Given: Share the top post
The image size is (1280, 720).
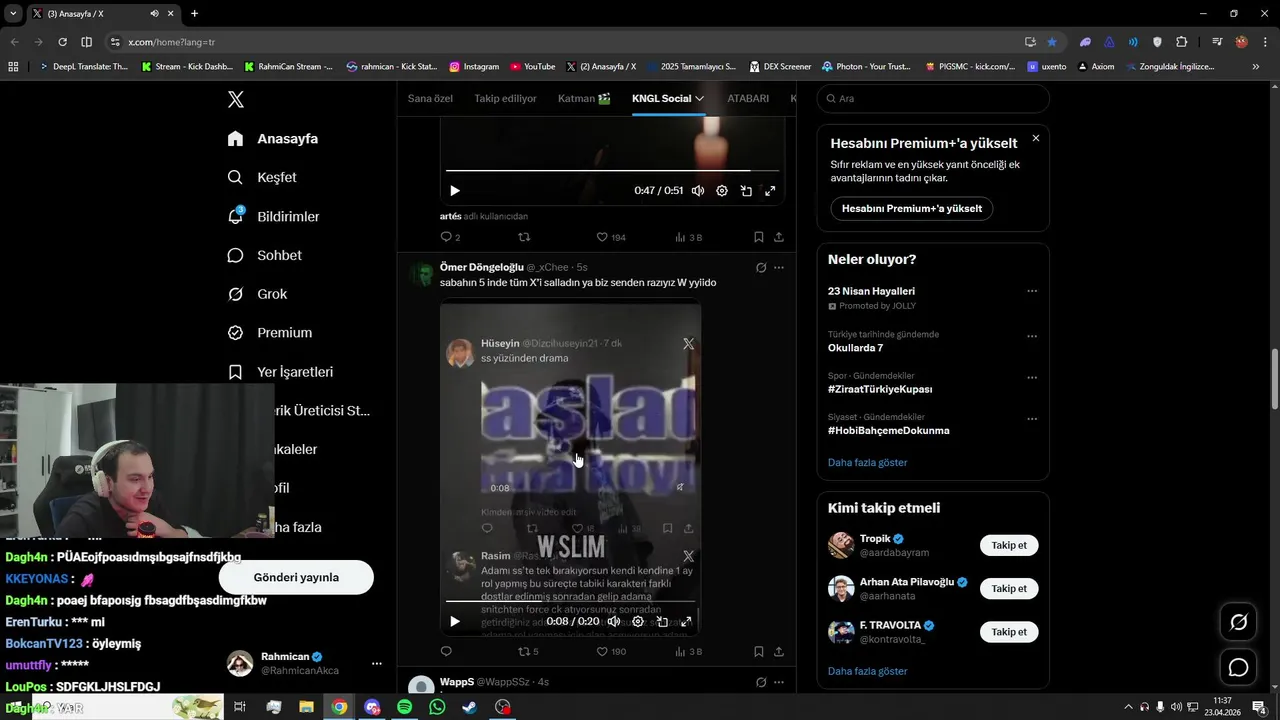Looking at the screenshot, I should click(779, 237).
